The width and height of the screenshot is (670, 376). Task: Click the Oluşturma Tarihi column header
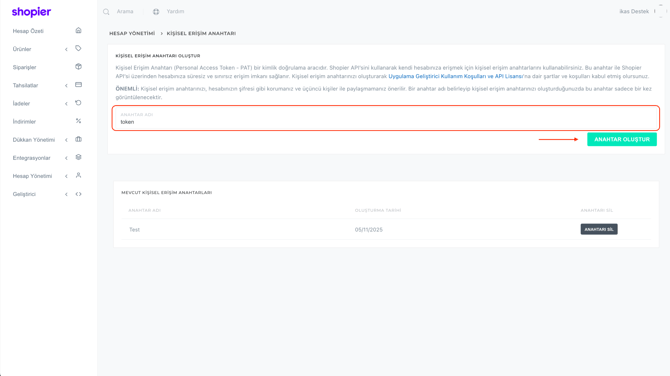[x=378, y=210]
